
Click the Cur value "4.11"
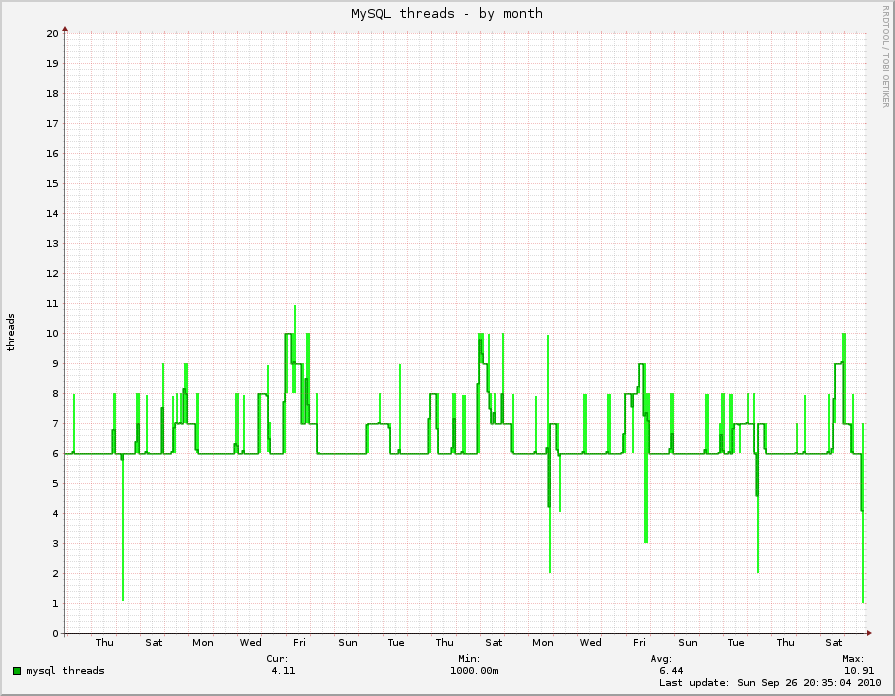tap(283, 670)
